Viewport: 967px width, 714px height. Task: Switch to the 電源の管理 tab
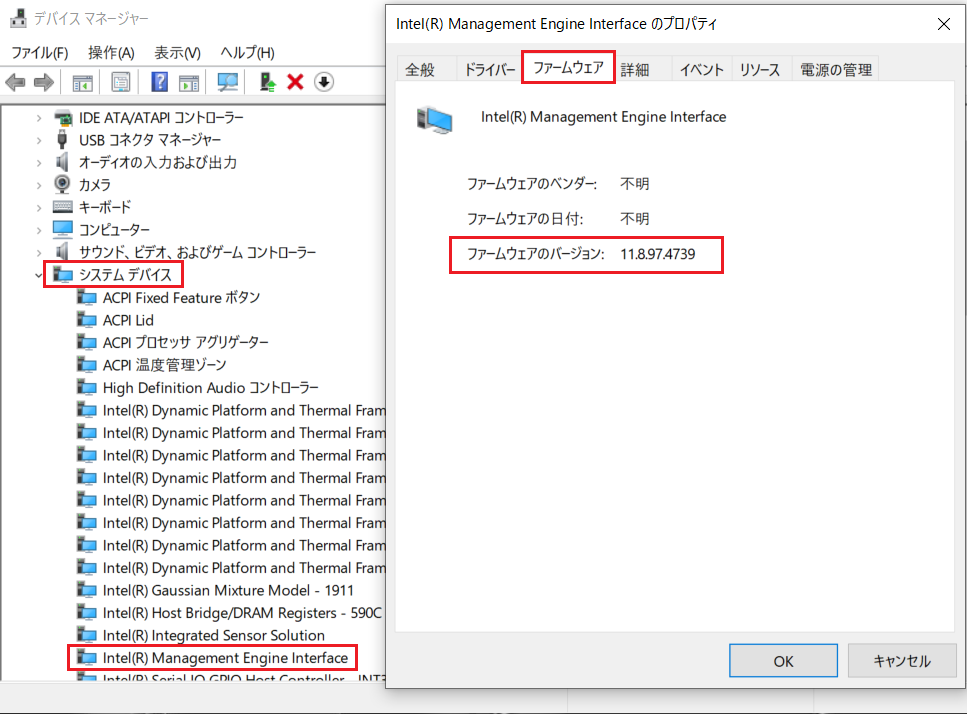[836, 70]
